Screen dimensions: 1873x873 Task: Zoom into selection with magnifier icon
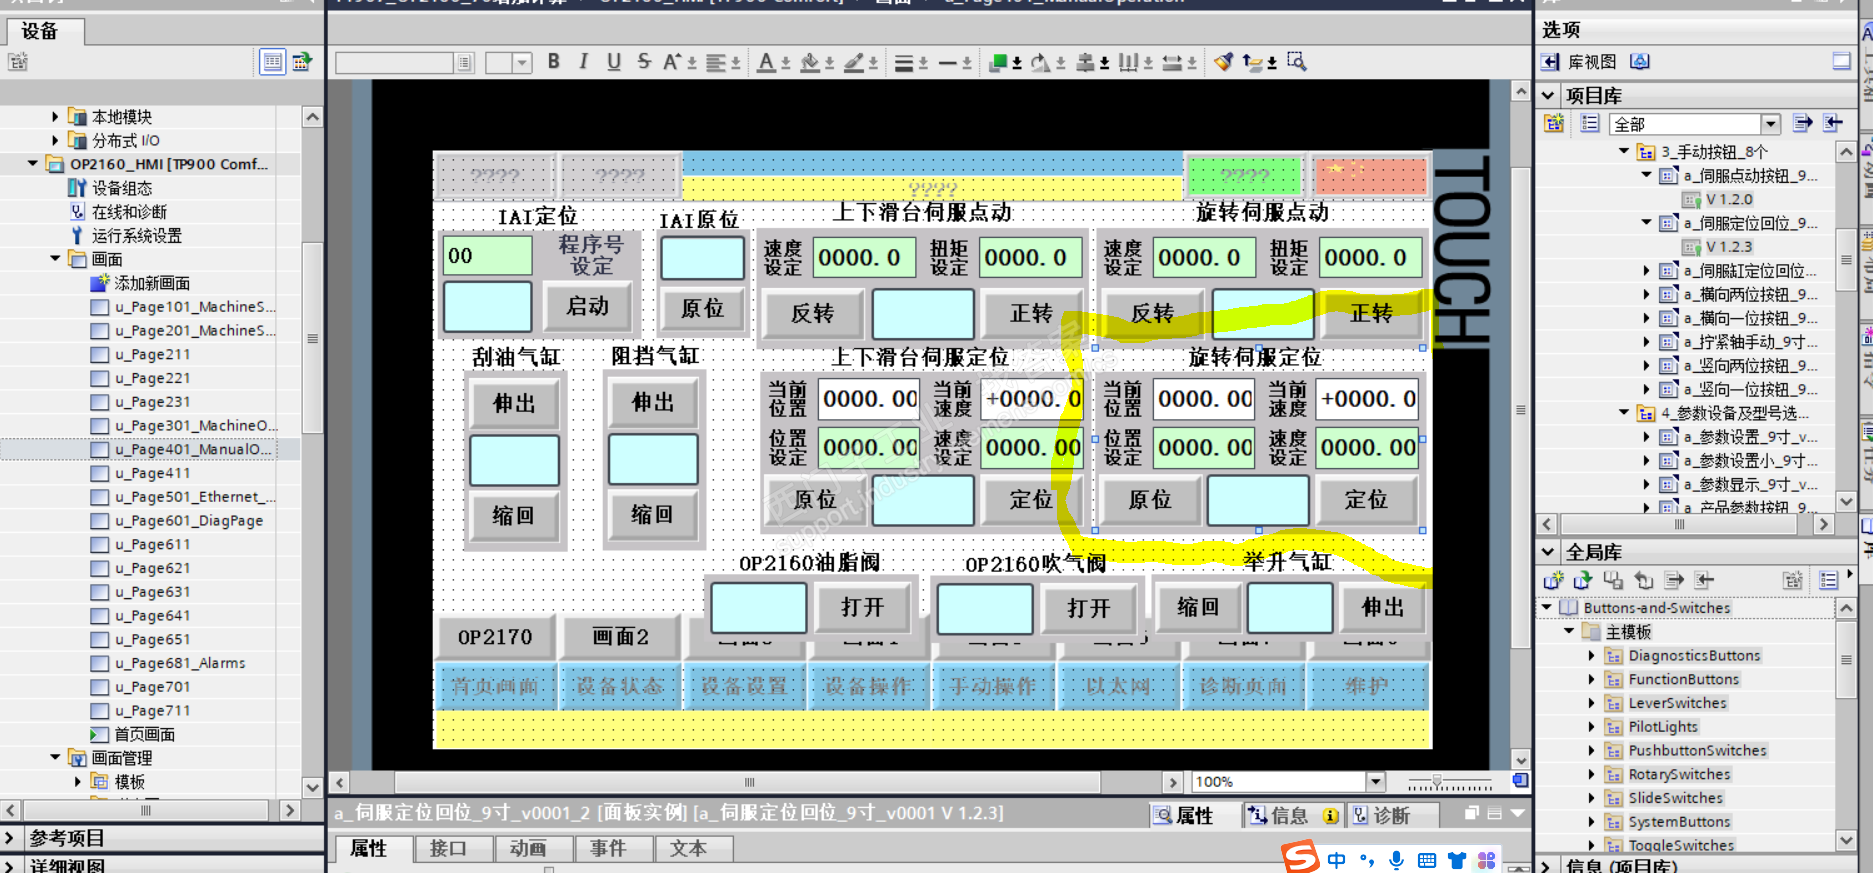[x=1297, y=62]
